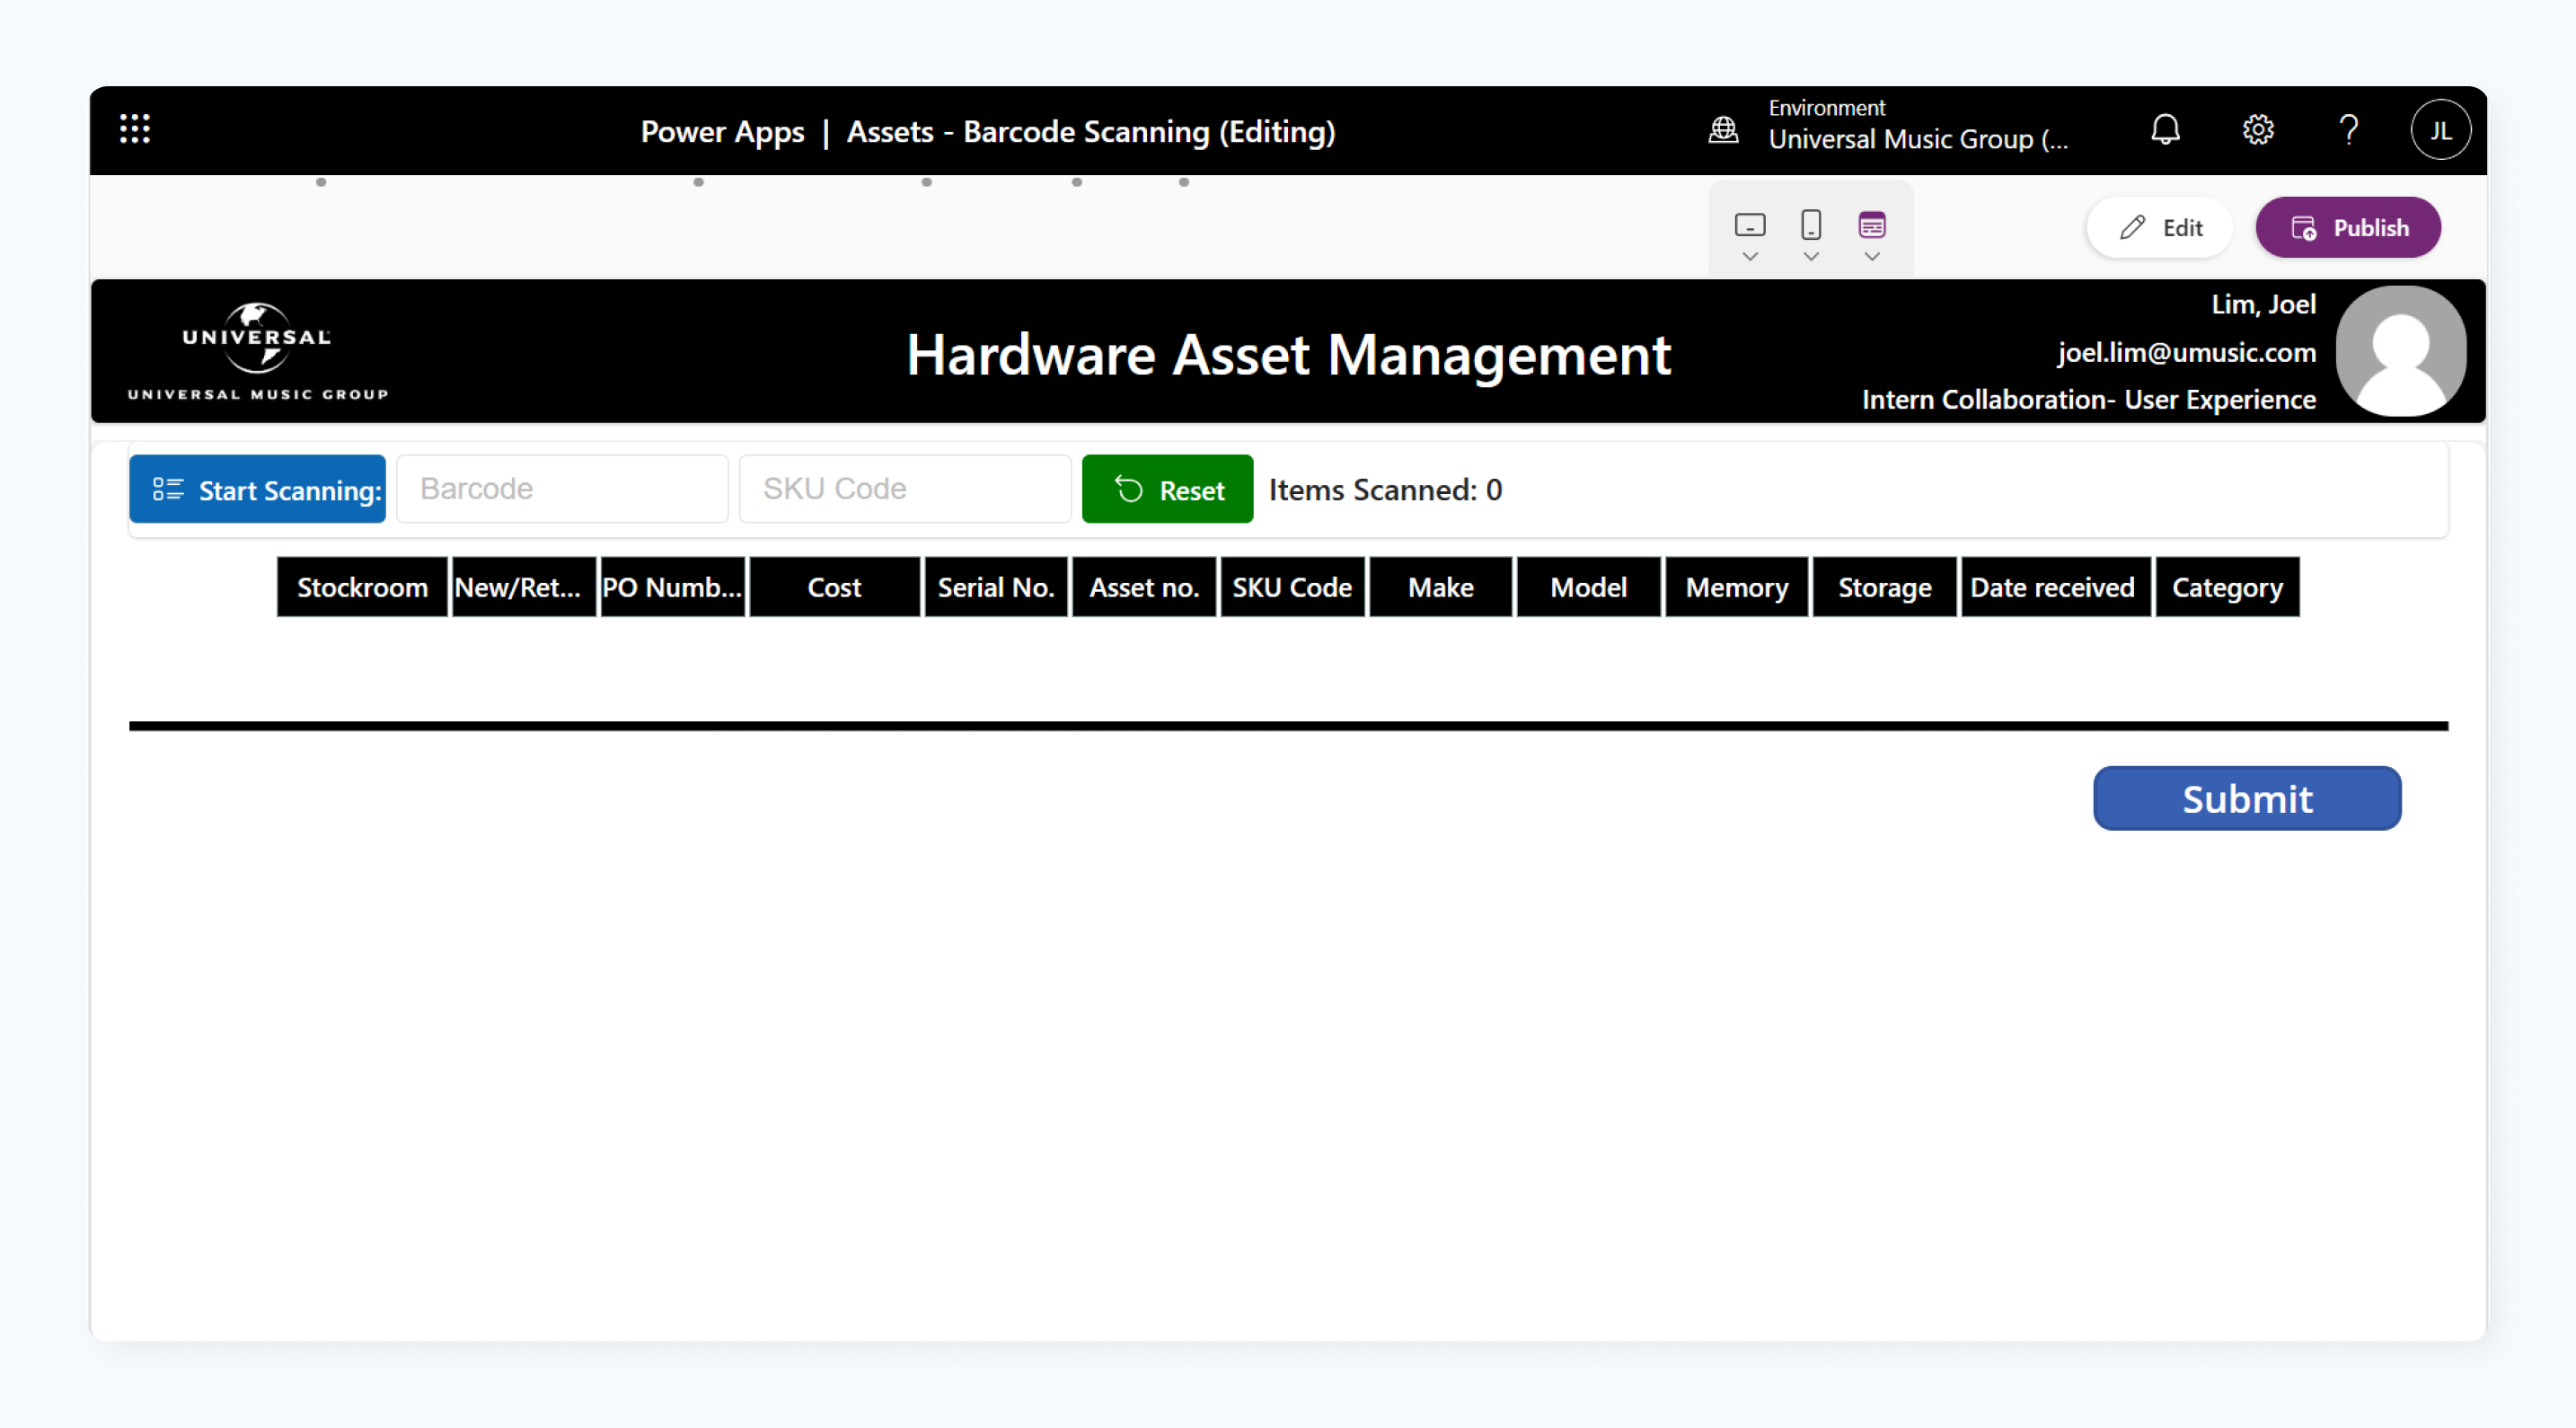Viewport: 2576px width, 1428px height.
Task: Focus the SKU Code input field
Action: [x=905, y=489]
